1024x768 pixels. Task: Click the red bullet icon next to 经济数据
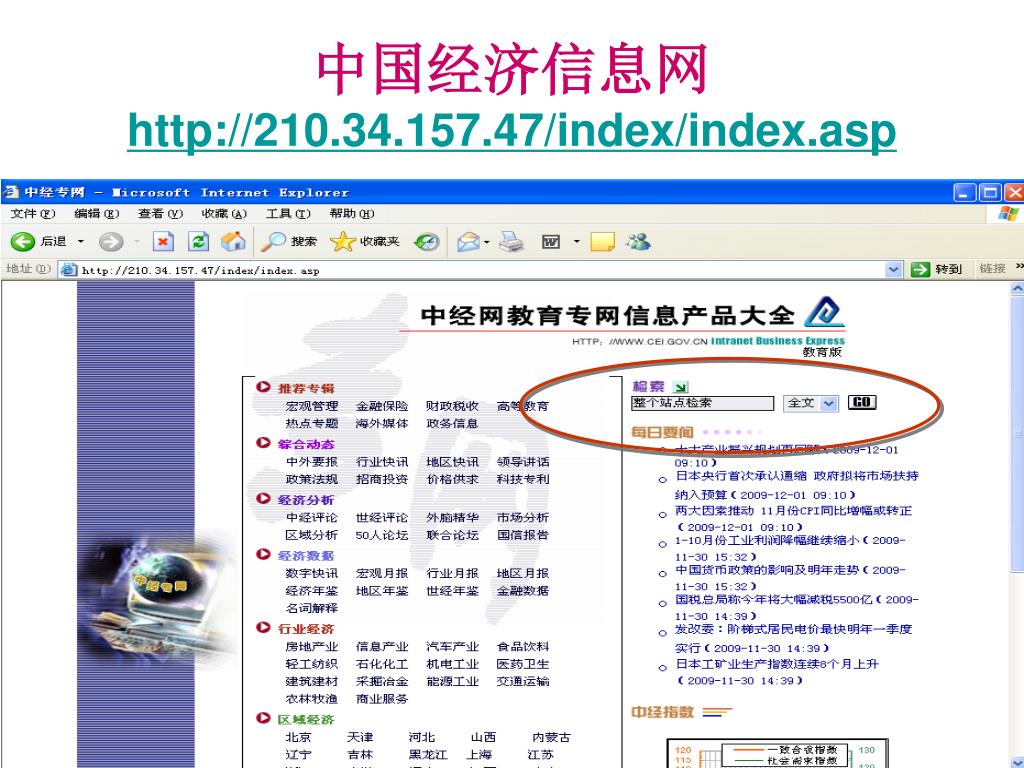[x=263, y=554]
